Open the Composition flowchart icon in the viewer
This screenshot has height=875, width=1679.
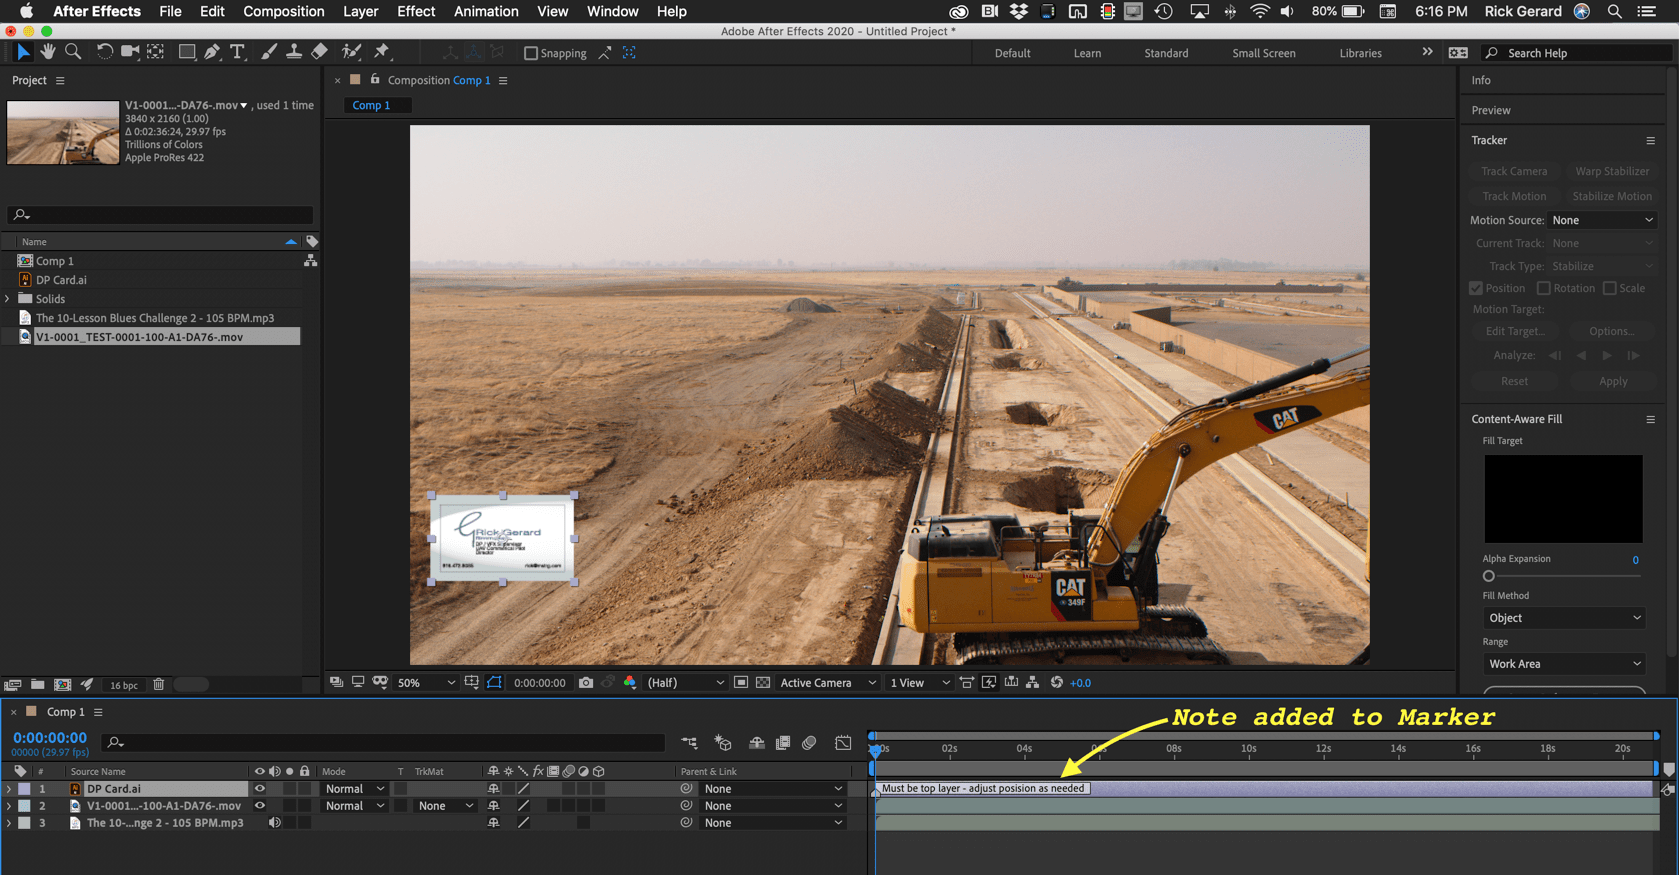[x=1033, y=683]
